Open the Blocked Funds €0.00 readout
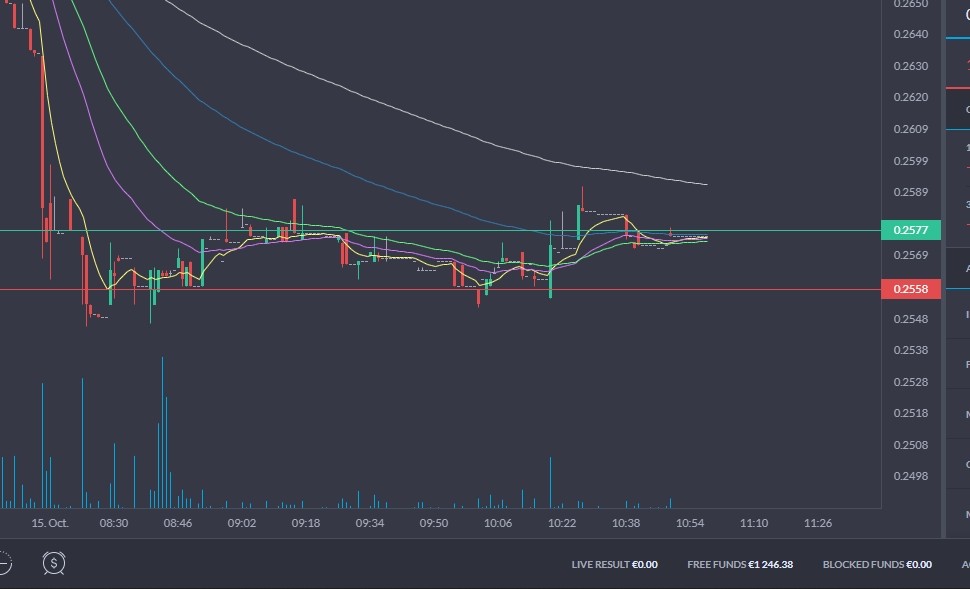This screenshot has width=970, height=589. pos(876,565)
